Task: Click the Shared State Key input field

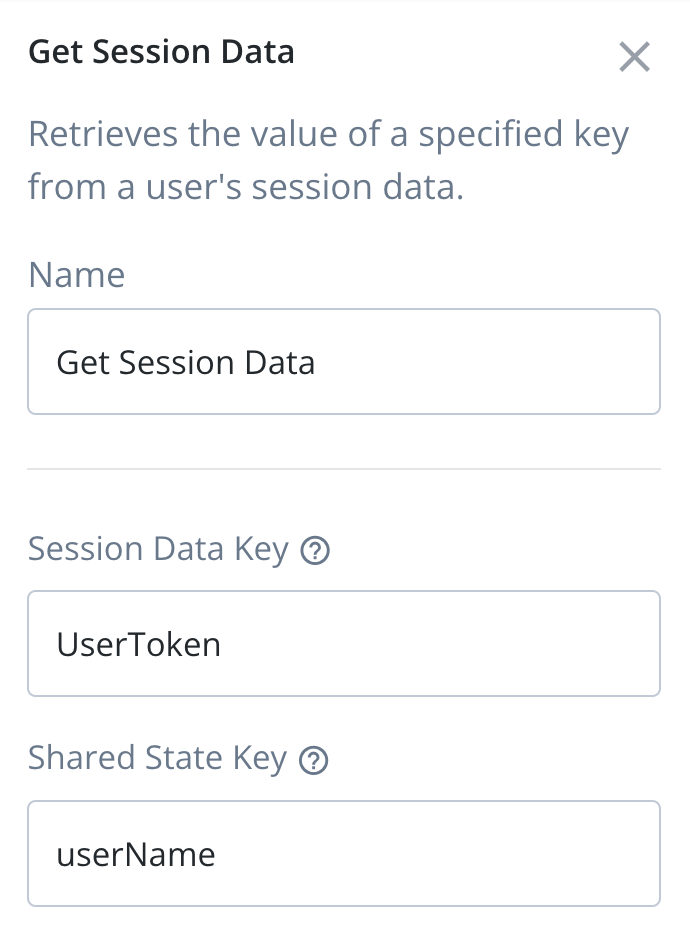Action: (x=344, y=853)
